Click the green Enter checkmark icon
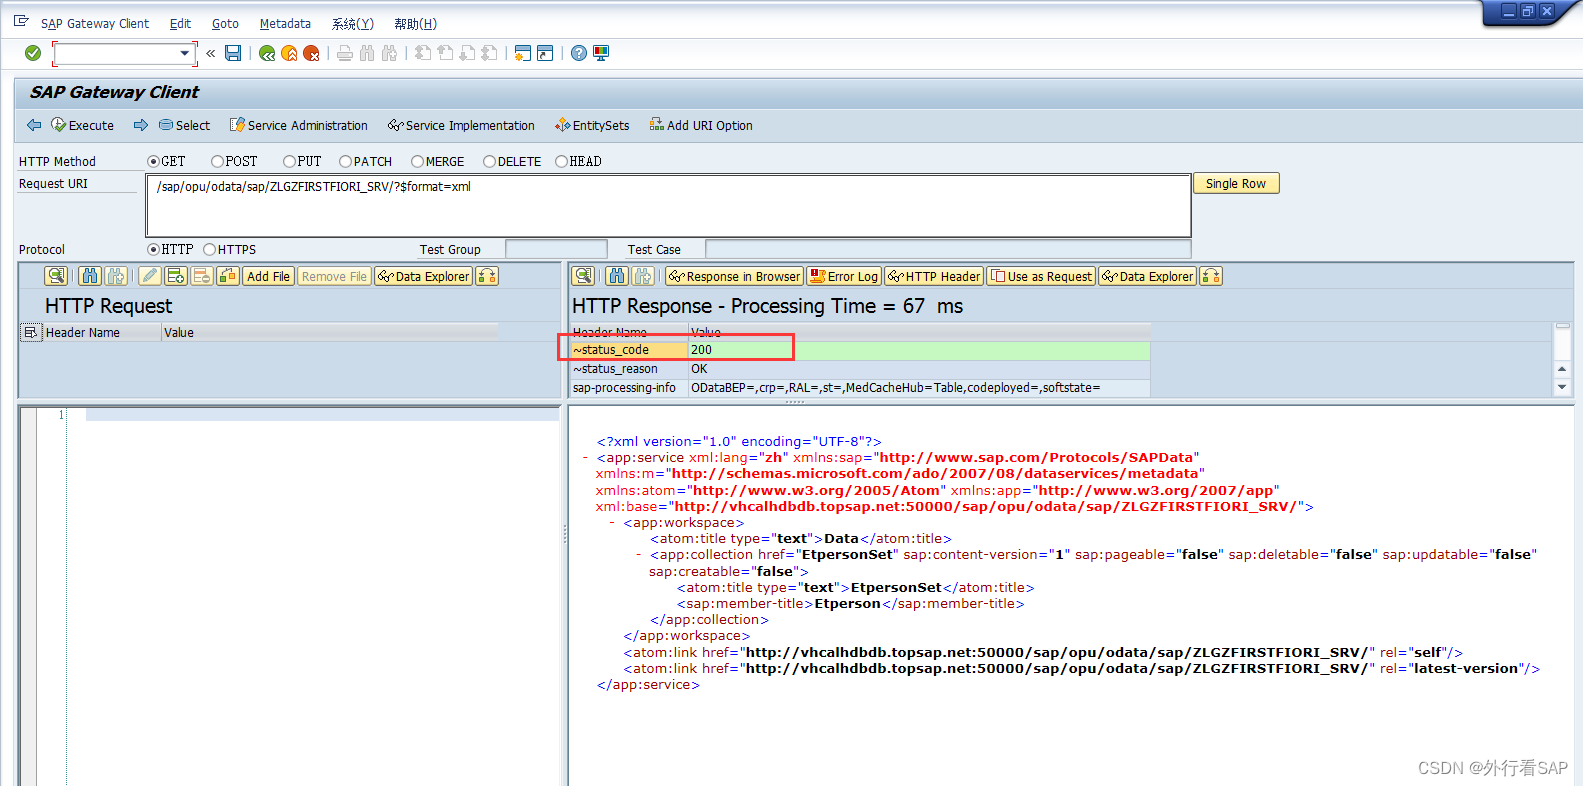The image size is (1583, 786). click(x=33, y=53)
